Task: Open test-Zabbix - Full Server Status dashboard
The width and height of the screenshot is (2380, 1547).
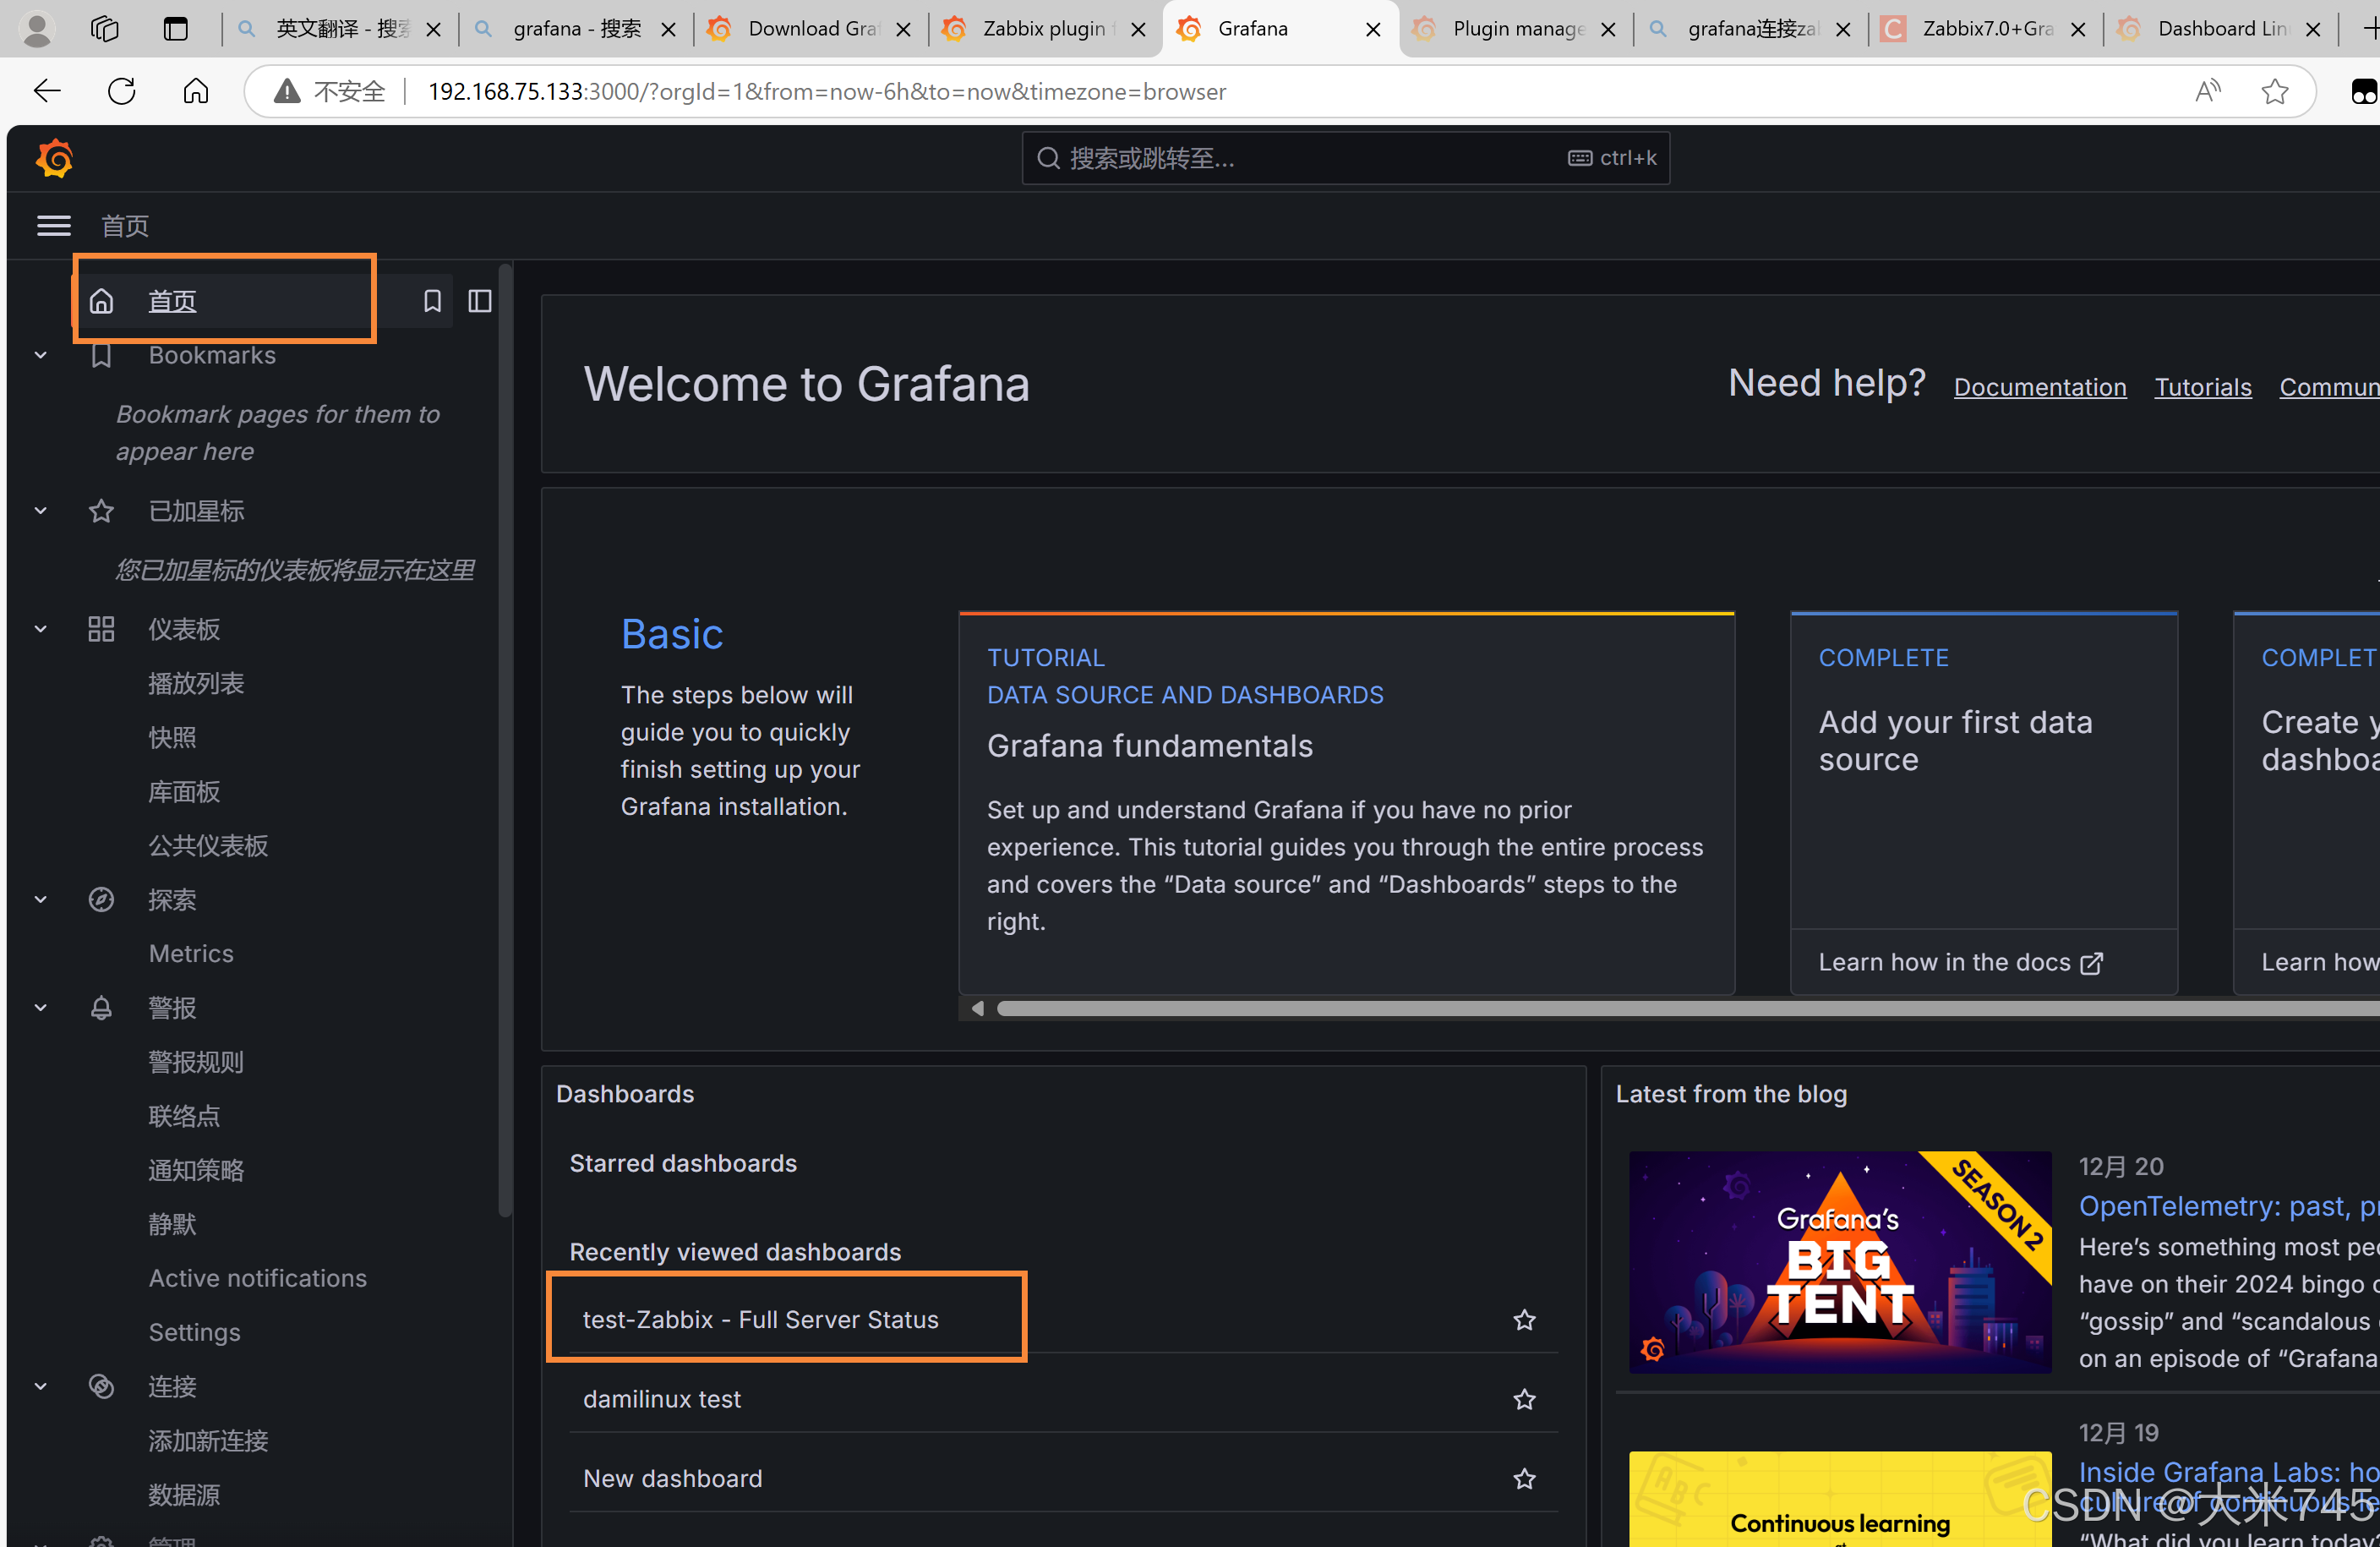Action: pos(760,1320)
